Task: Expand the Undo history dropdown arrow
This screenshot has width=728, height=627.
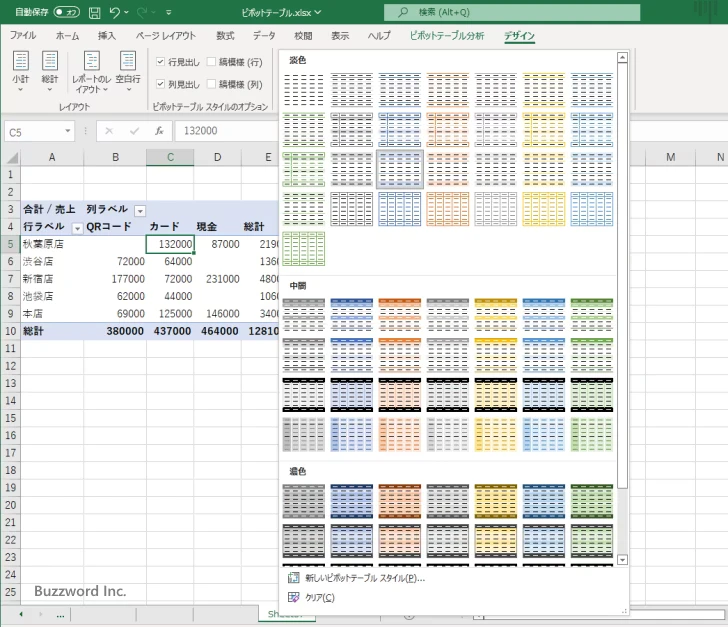Action: coord(126,13)
